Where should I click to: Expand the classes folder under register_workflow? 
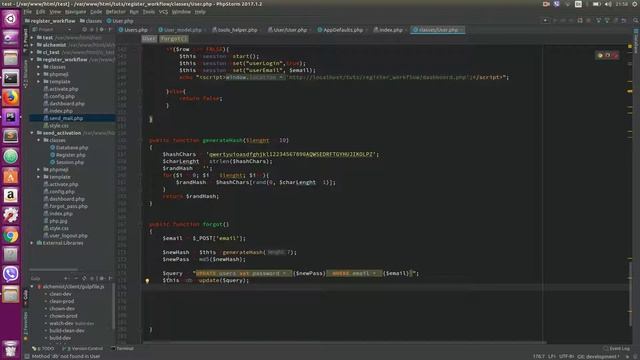(x=39, y=67)
